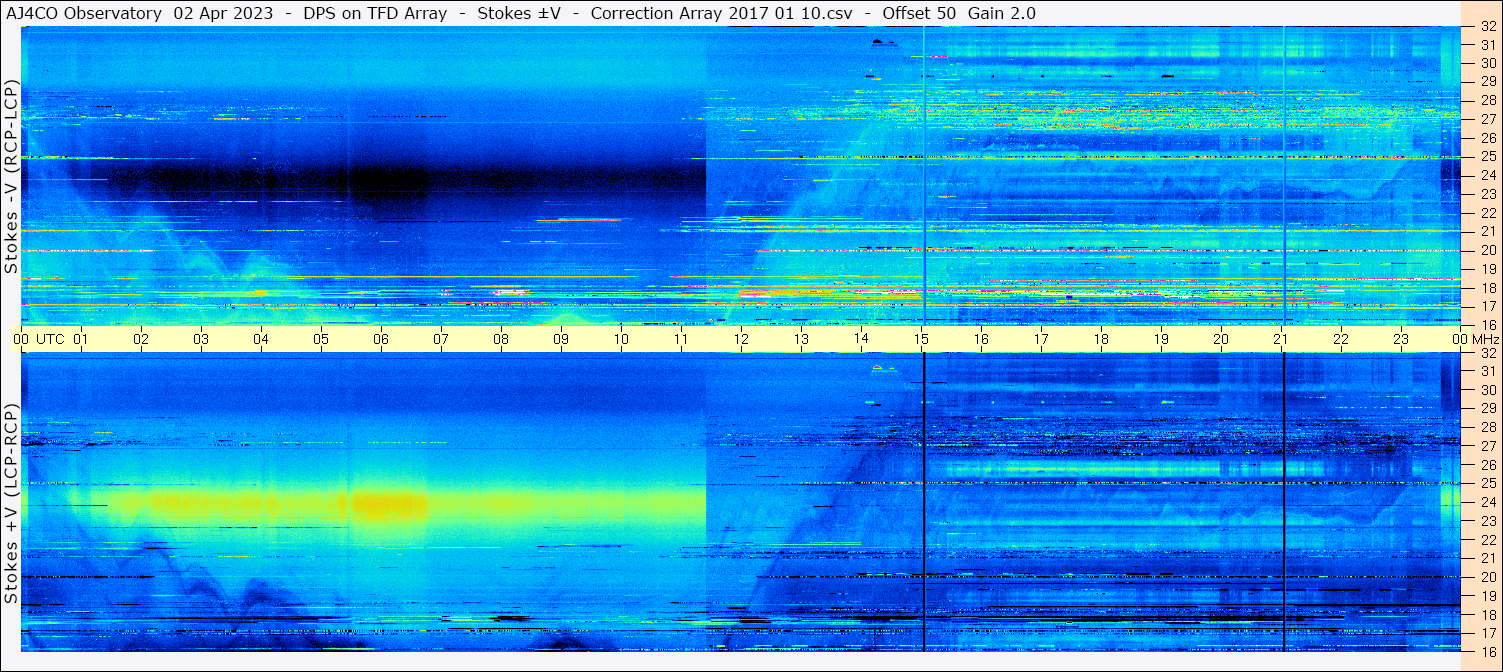Screen dimensions: 1503x672
Task: Click the "UTC" label on time axis
Action: (x=50, y=339)
